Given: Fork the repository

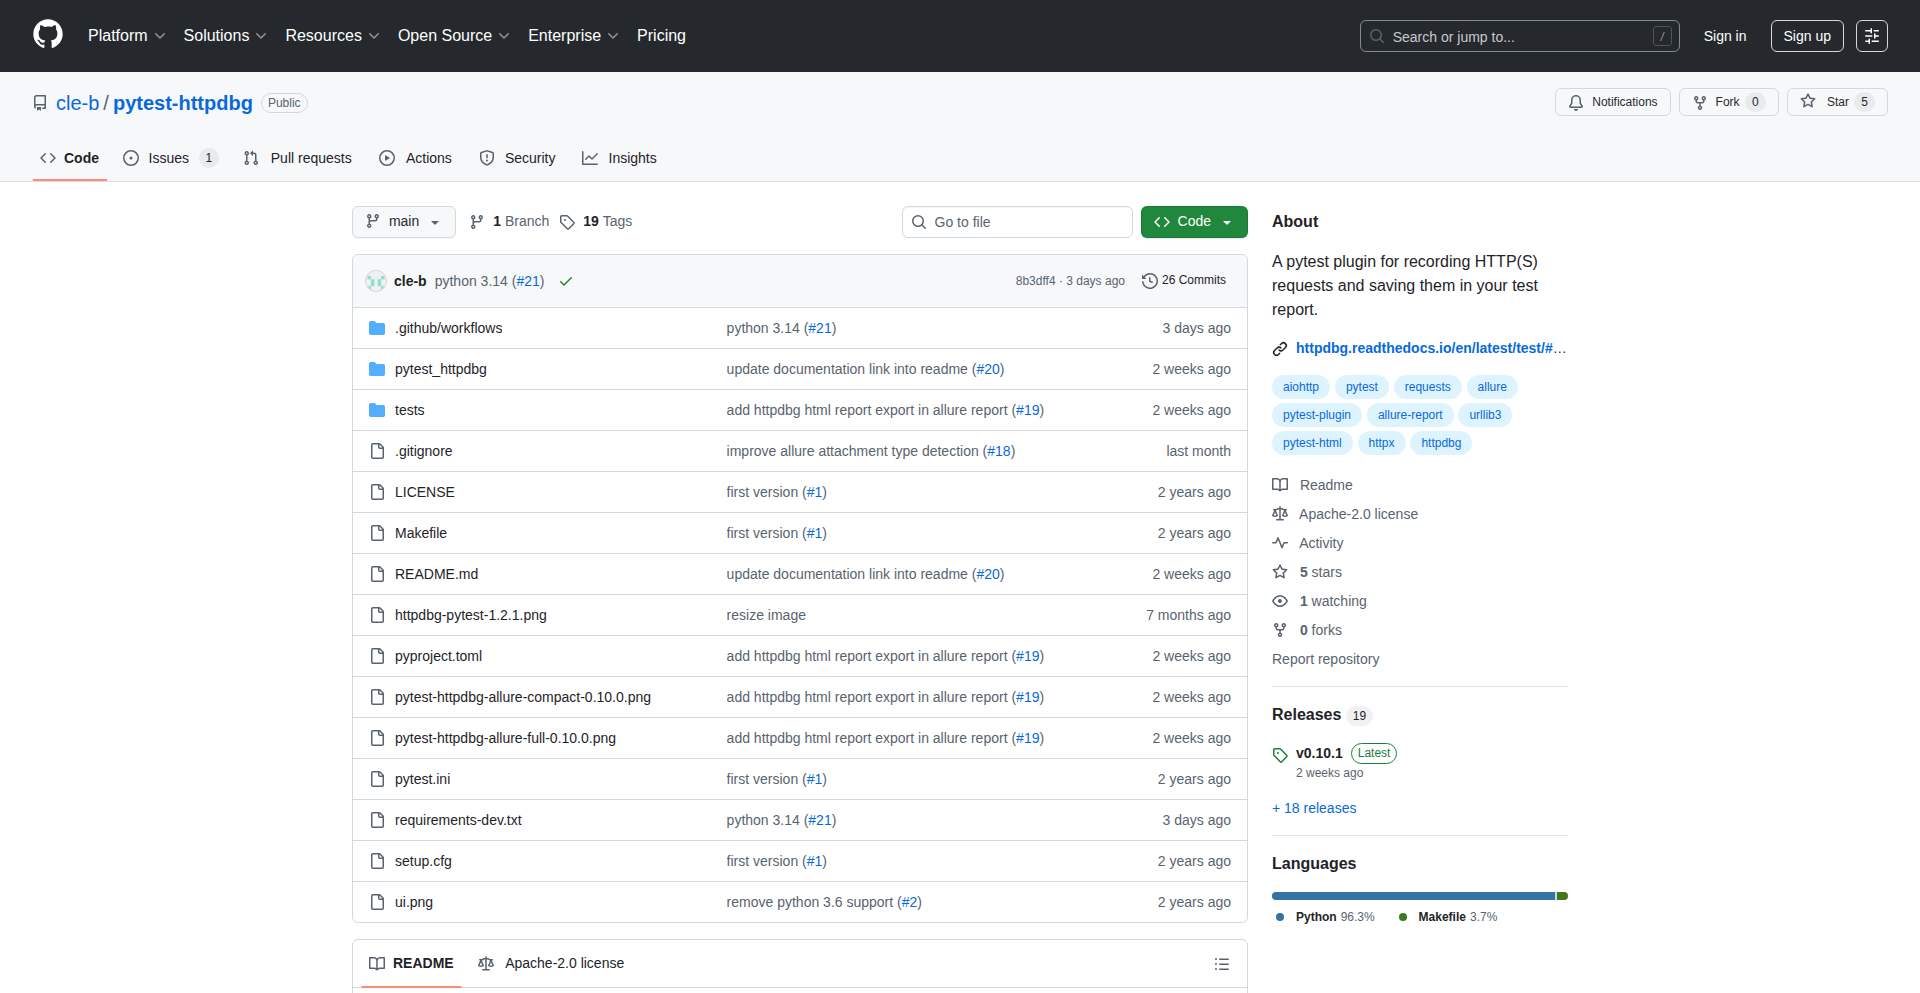Looking at the screenshot, I should pos(1717,102).
